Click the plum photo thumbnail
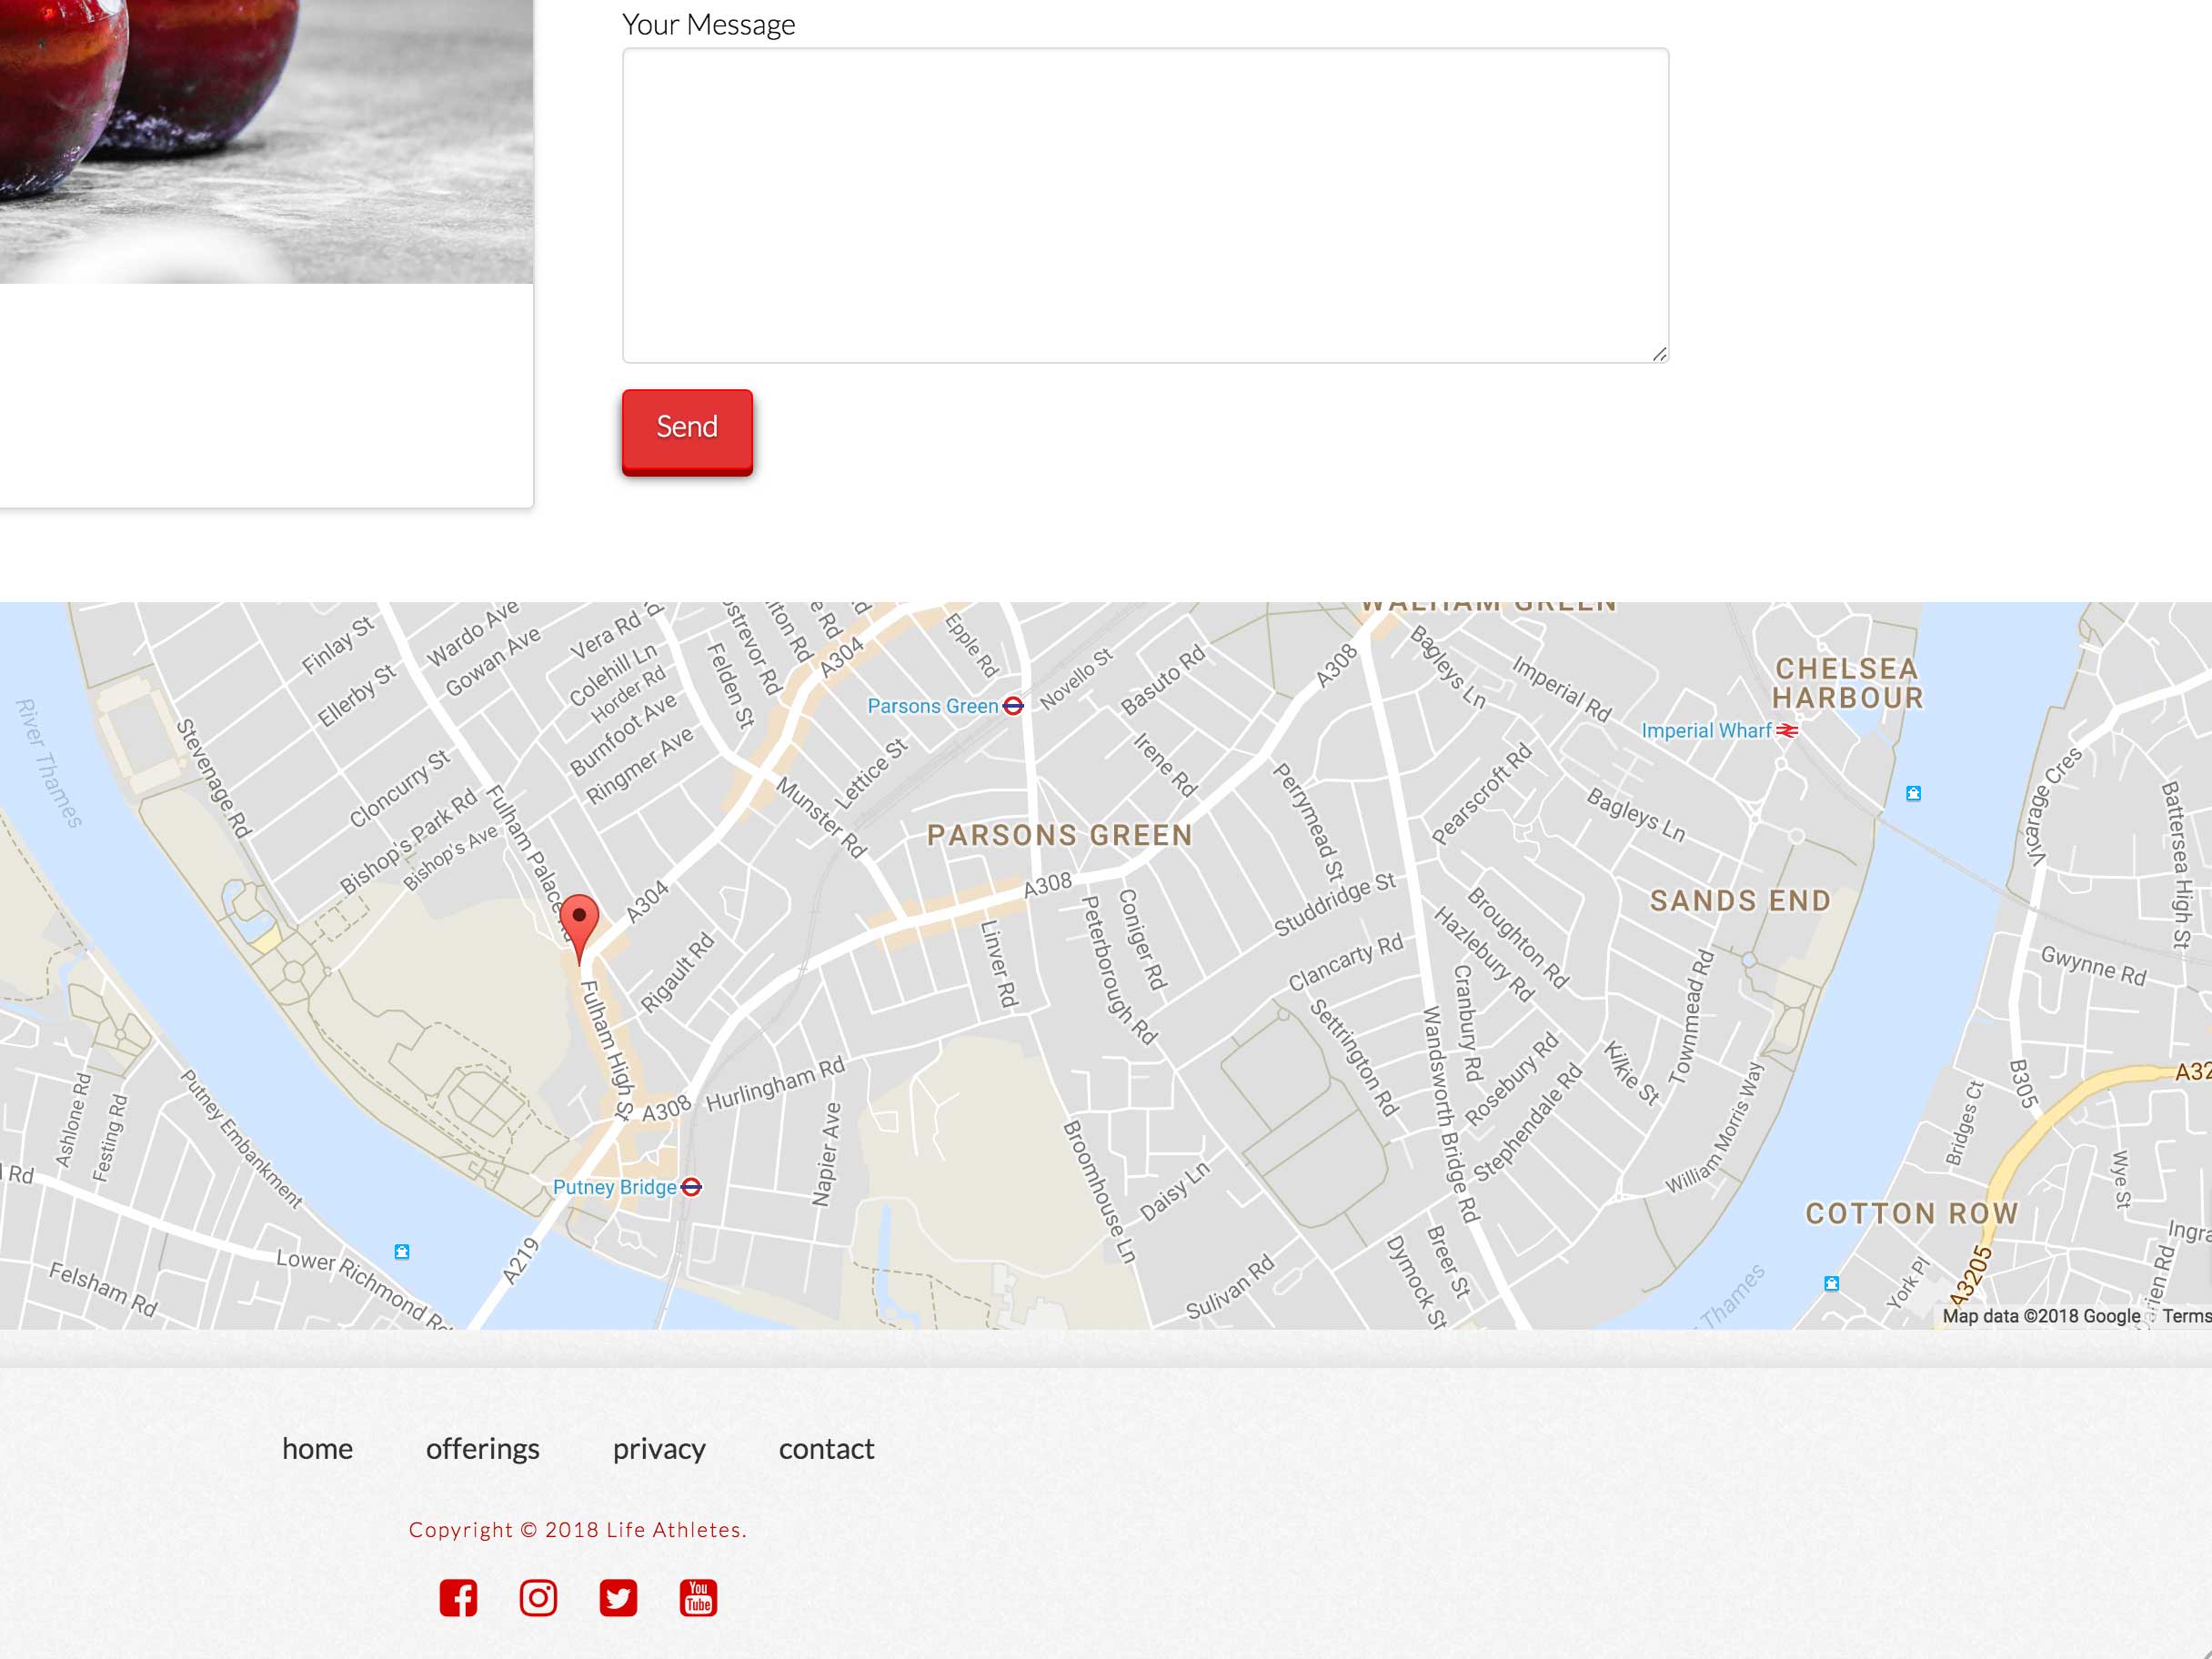This screenshot has height=1659, width=2212. (x=266, y=141)
